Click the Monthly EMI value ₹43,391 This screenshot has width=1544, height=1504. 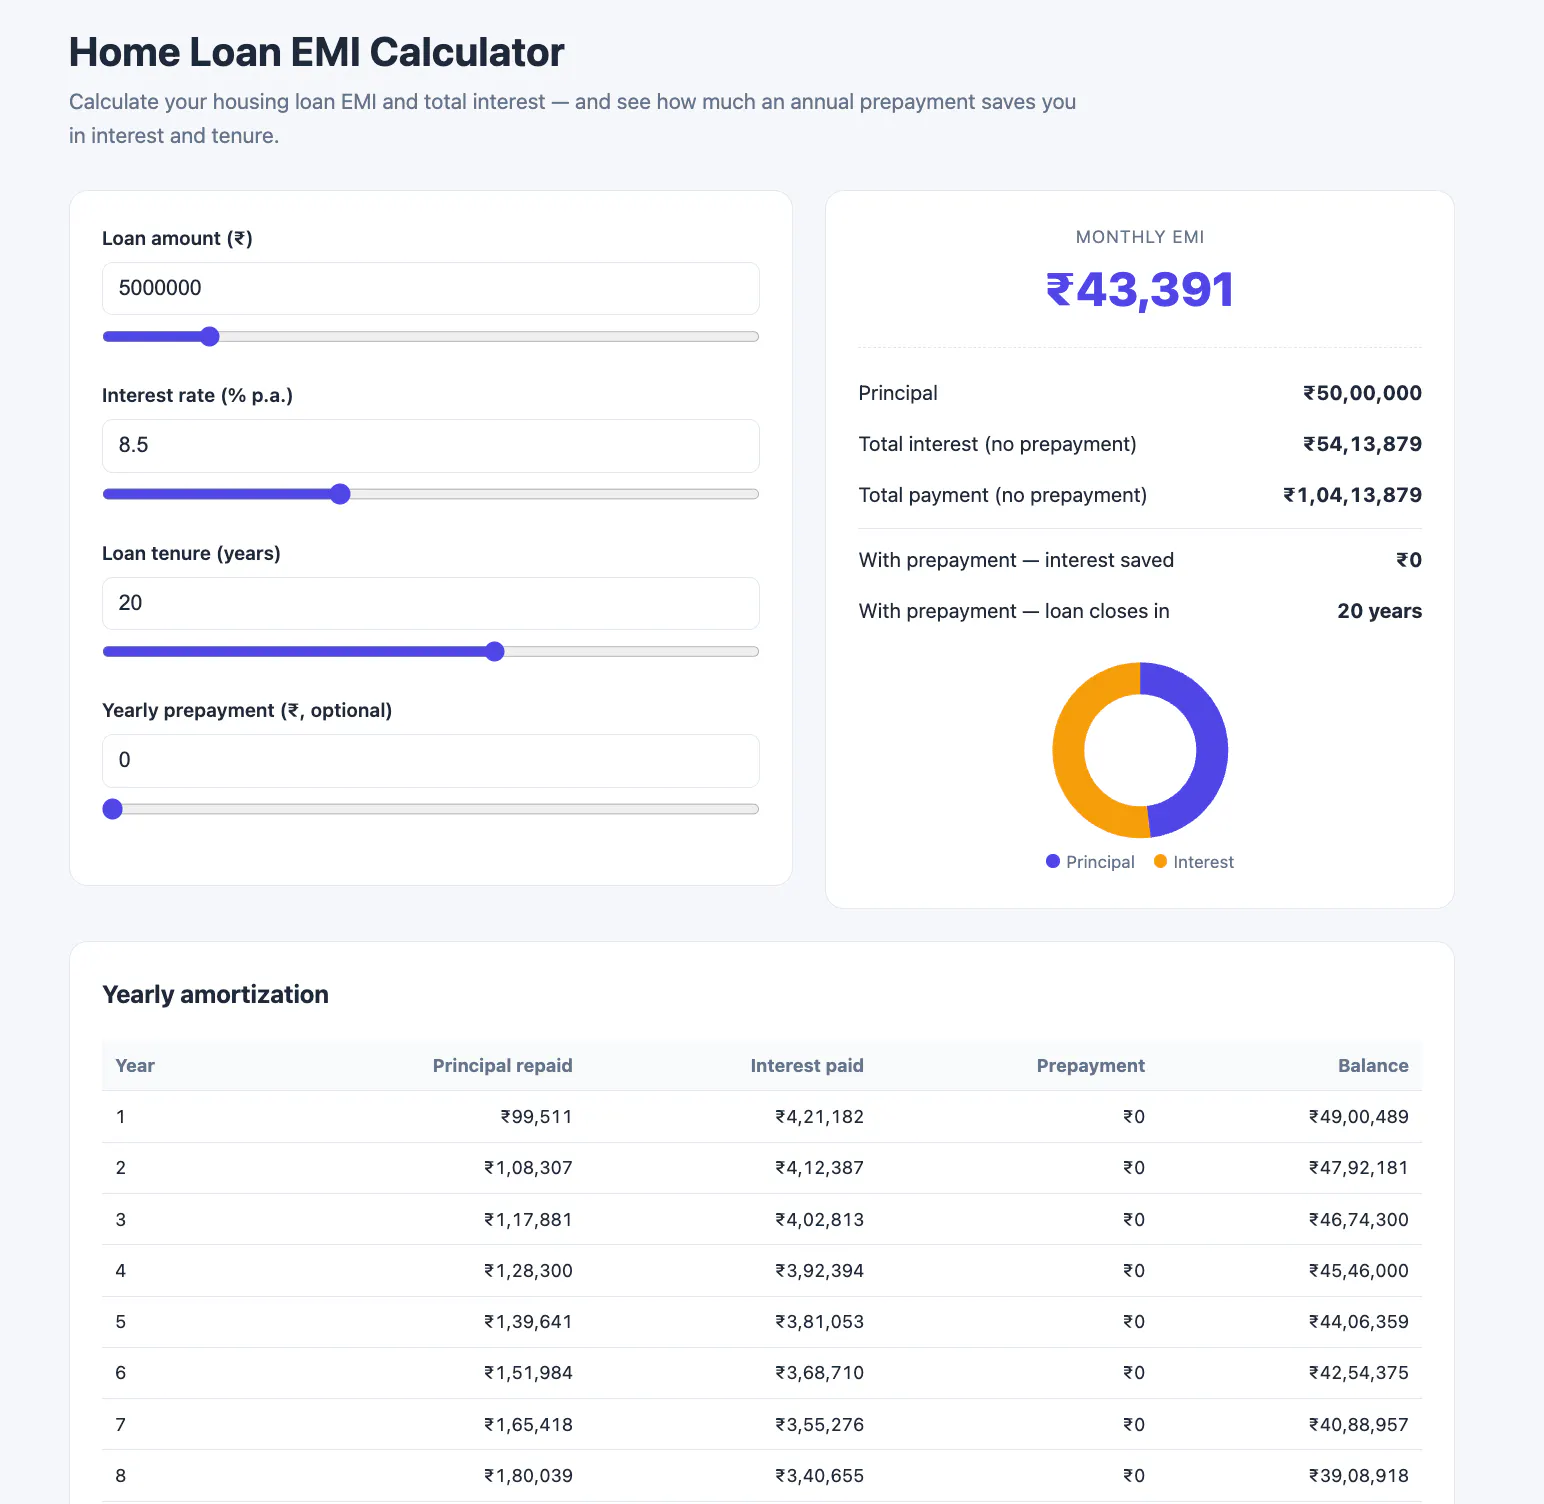pos(1140,290)
